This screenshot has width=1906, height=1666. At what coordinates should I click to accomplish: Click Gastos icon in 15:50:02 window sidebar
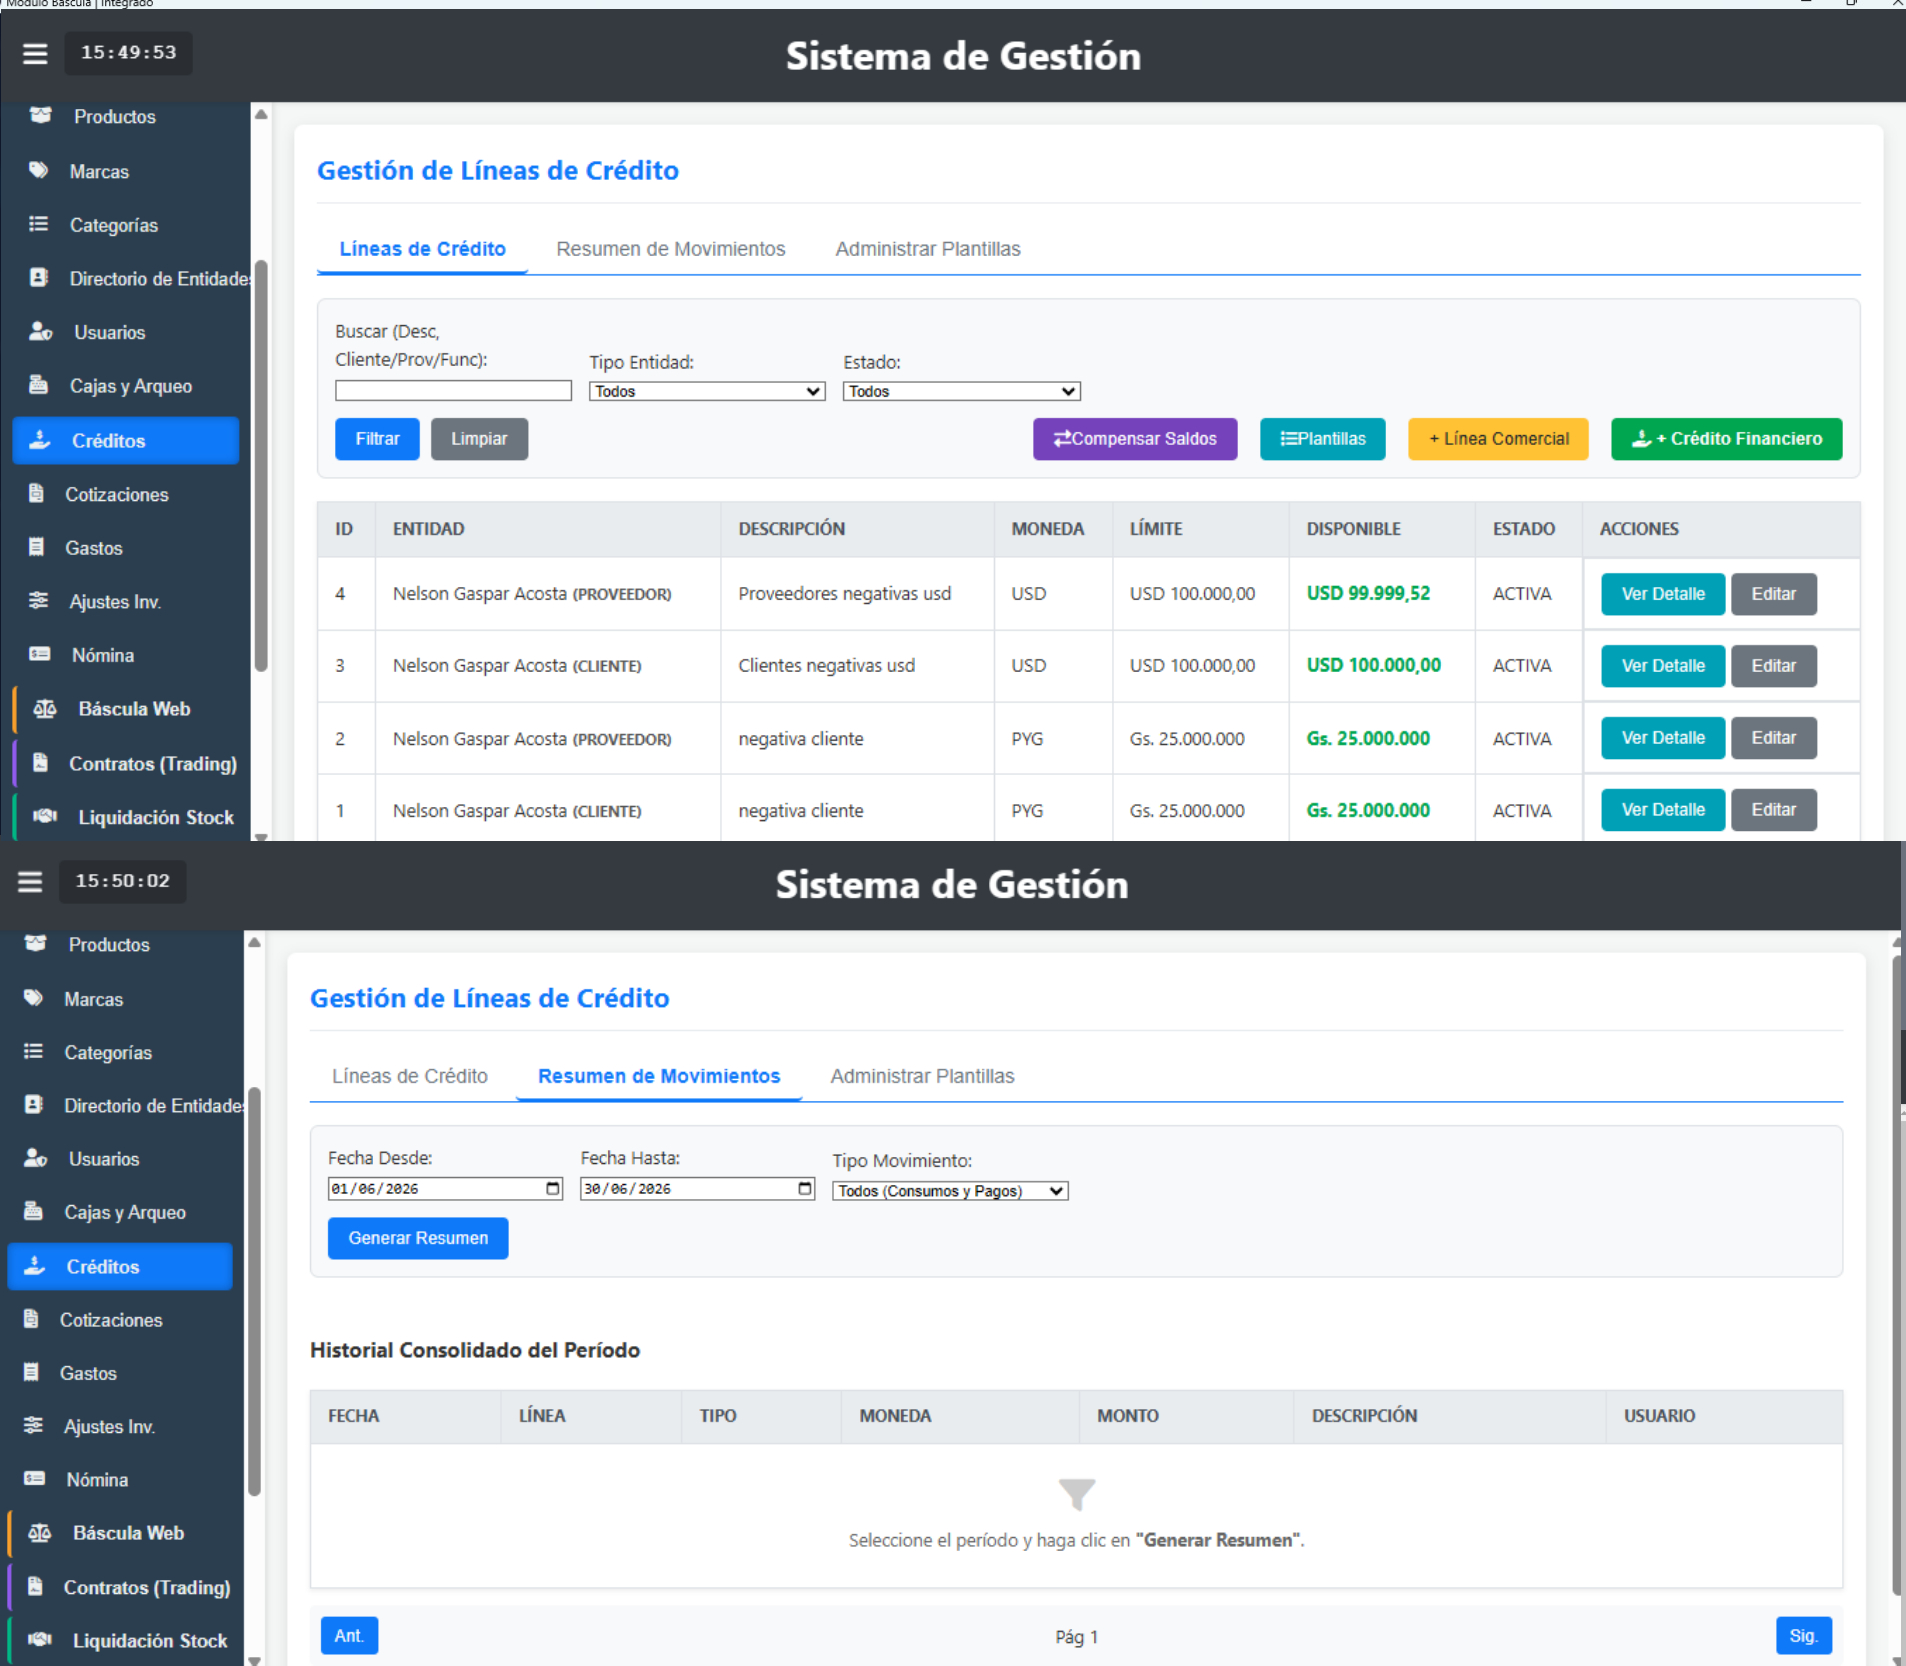pyautogui.click(x=31, y=1373)
